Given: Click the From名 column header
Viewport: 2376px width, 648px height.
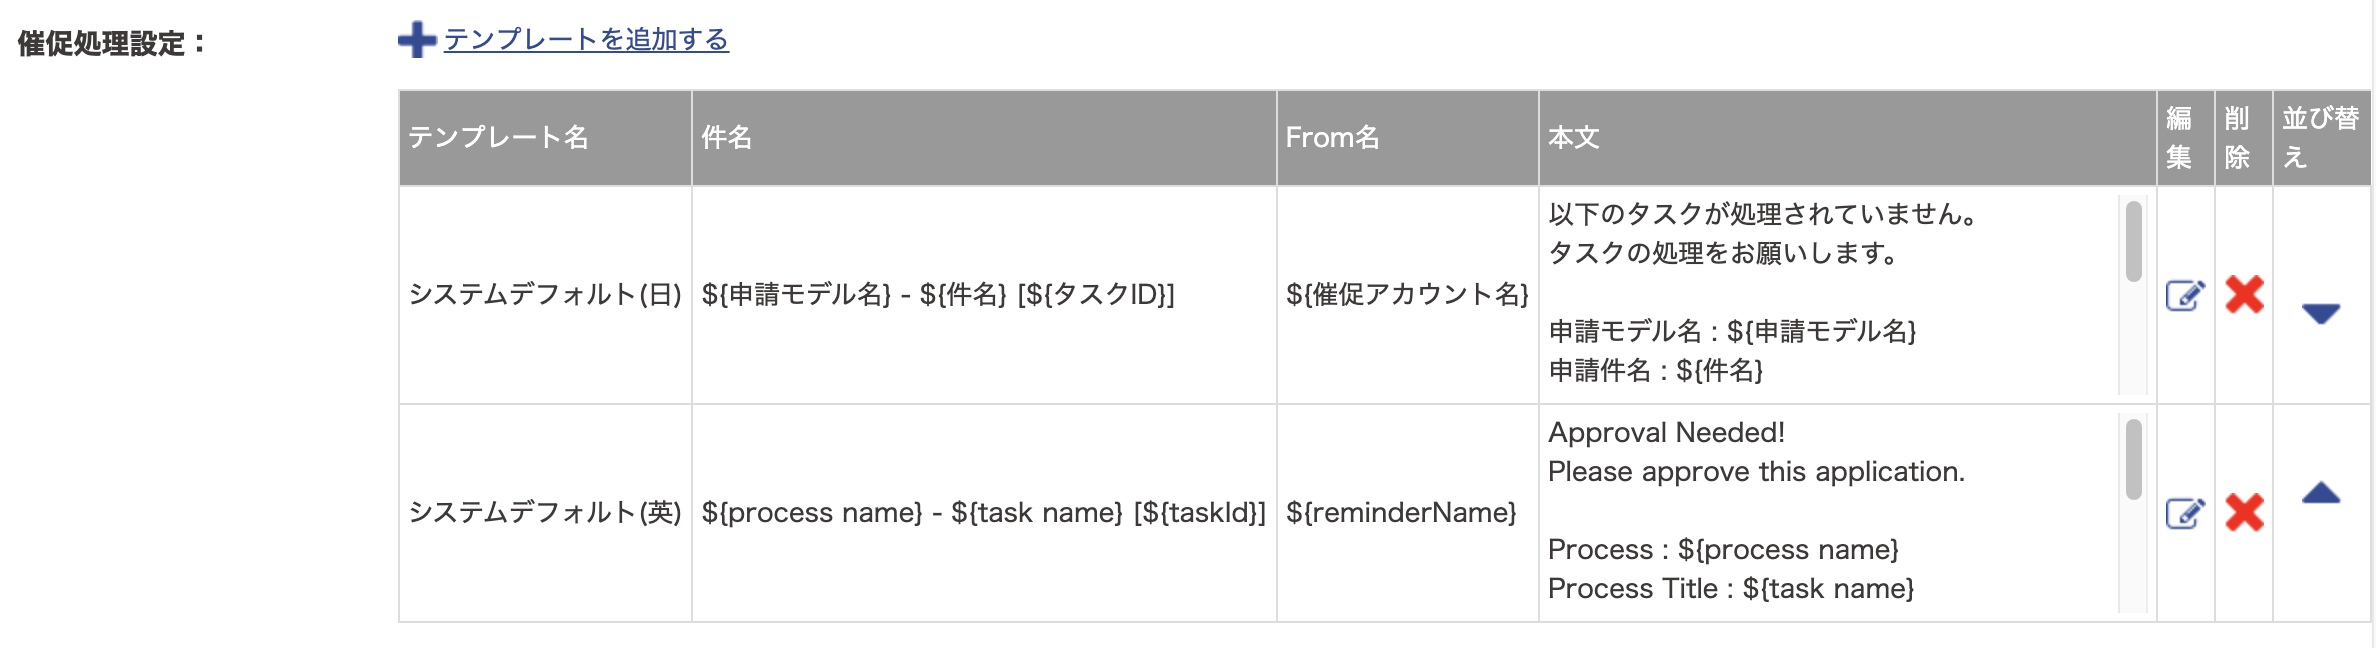Looking at the screenshot, I should tap(1407, 138).
